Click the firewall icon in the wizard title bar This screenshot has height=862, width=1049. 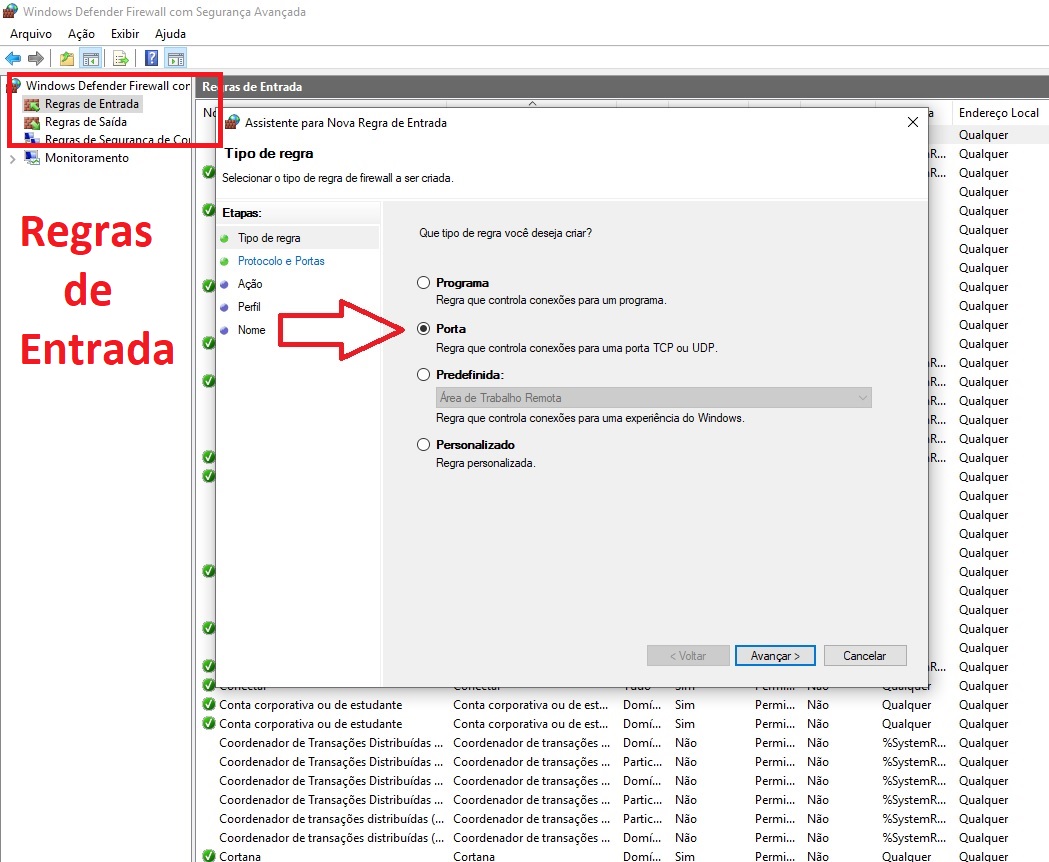pyautogui.click(x=232, y=122)
